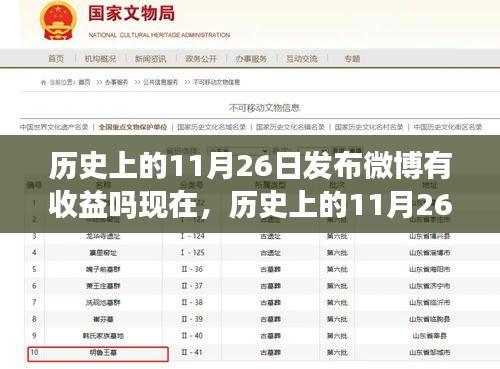
Task: Open the 首页 navigation menu item
Action: [x=56, y=59]
